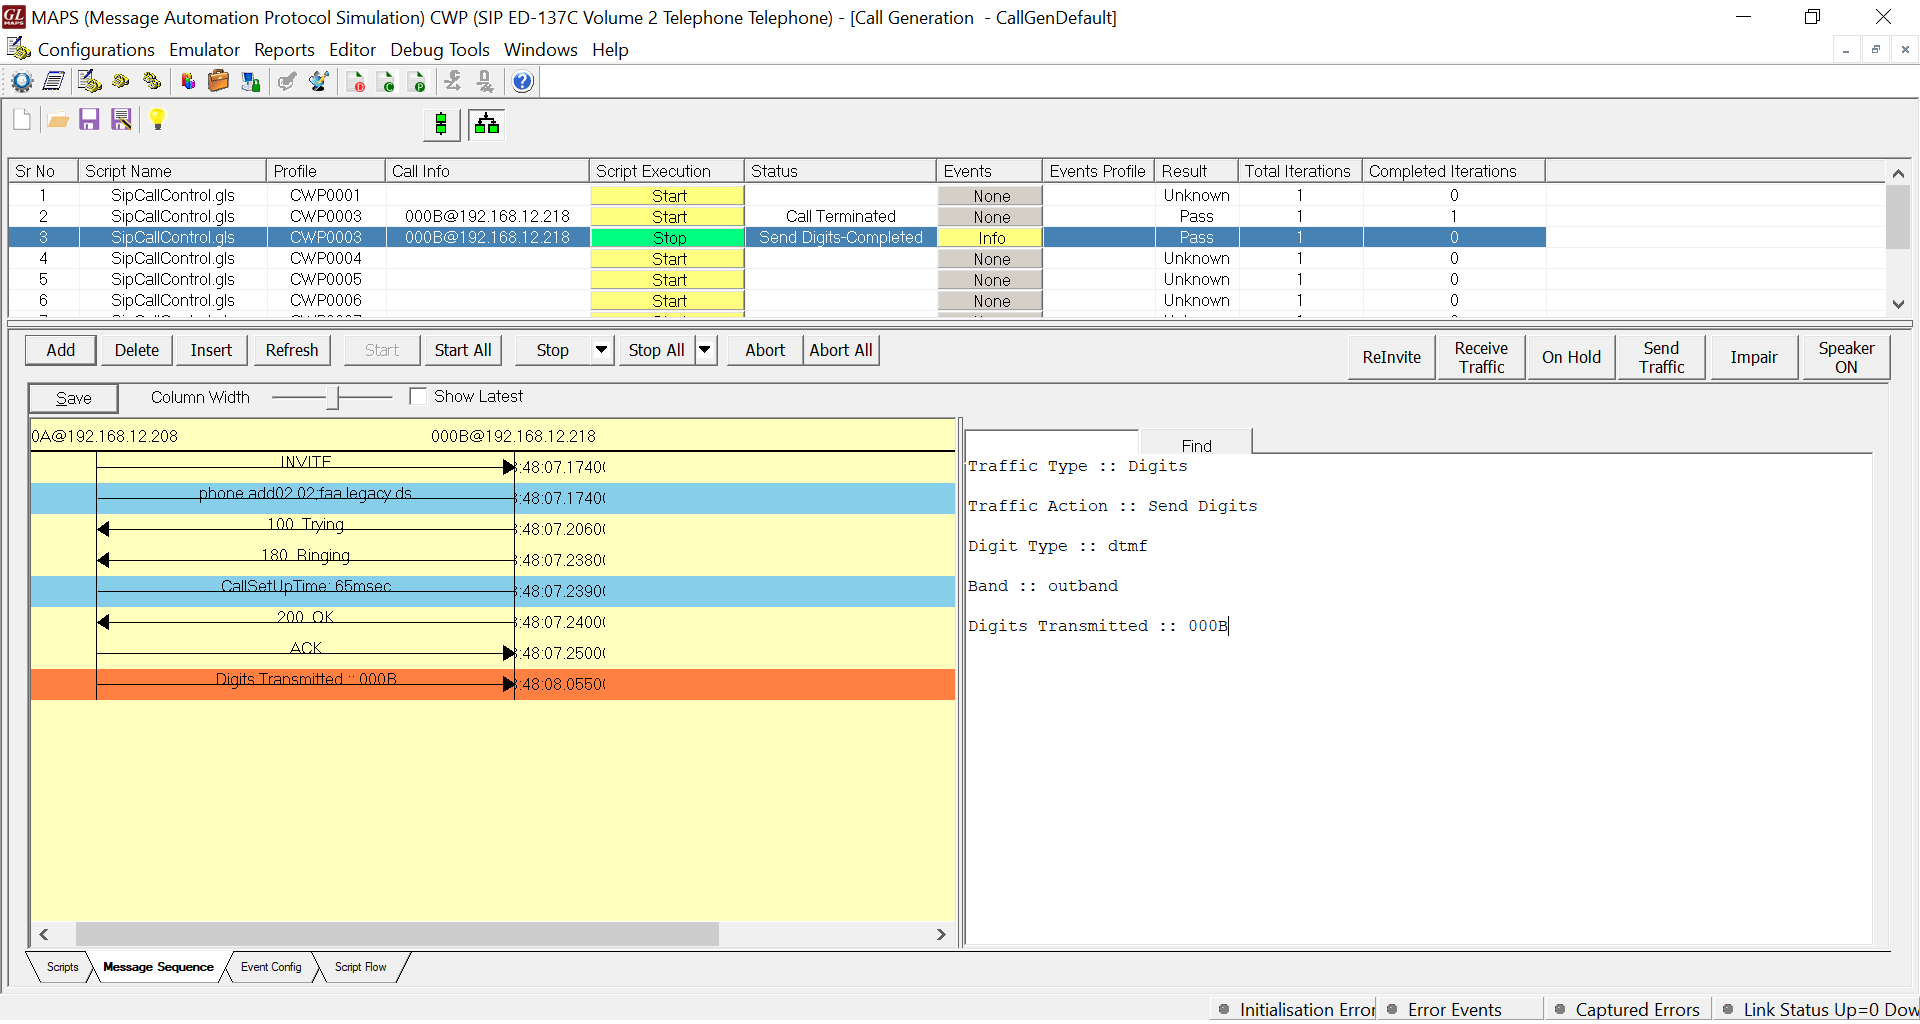Click the satellite dish toolbar icon

319,82
